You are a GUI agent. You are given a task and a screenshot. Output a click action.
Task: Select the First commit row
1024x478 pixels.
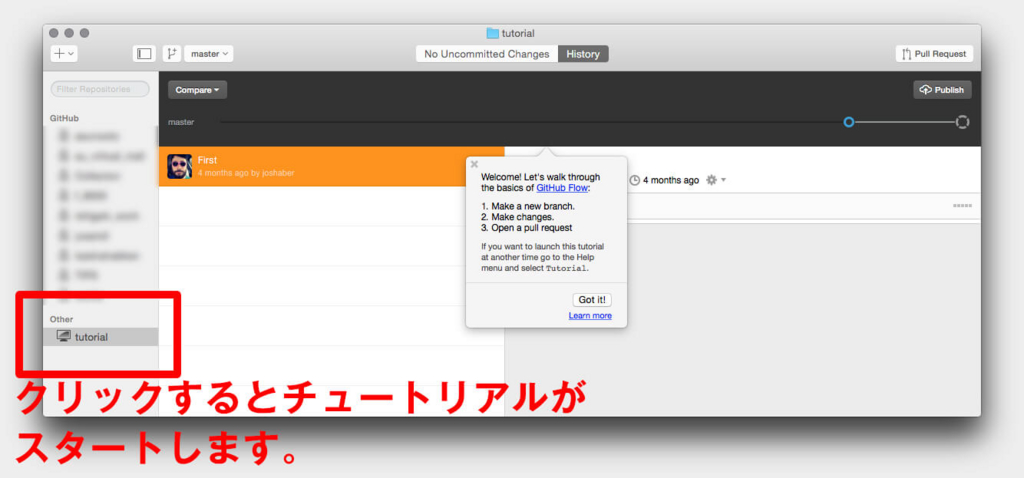click(x=332, y=167)
